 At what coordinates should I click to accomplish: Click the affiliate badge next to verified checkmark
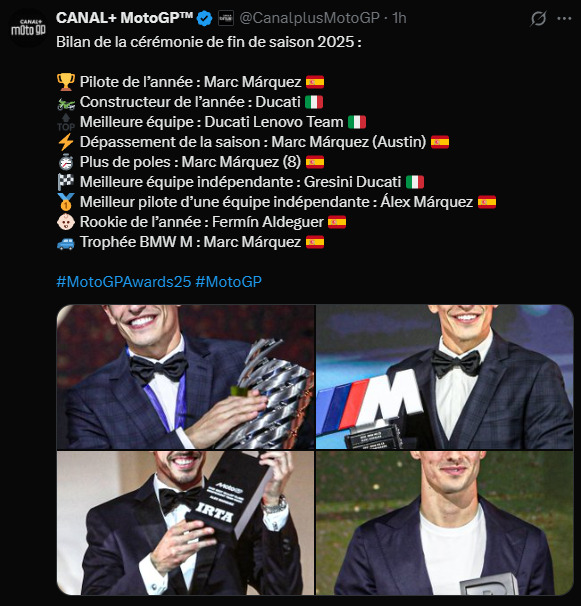pyautogui.click(x=226, y=18)
